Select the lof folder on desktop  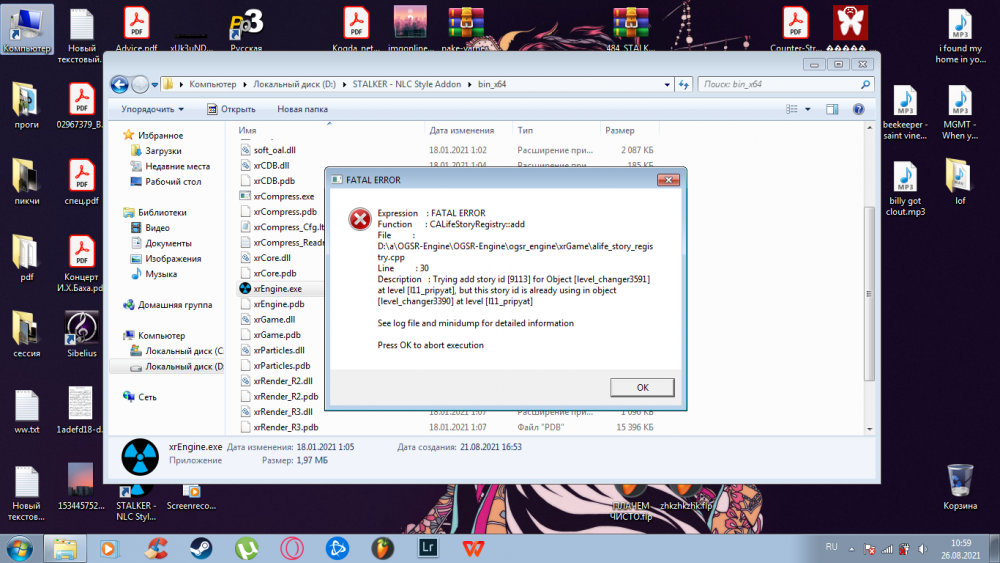(960, 182)
